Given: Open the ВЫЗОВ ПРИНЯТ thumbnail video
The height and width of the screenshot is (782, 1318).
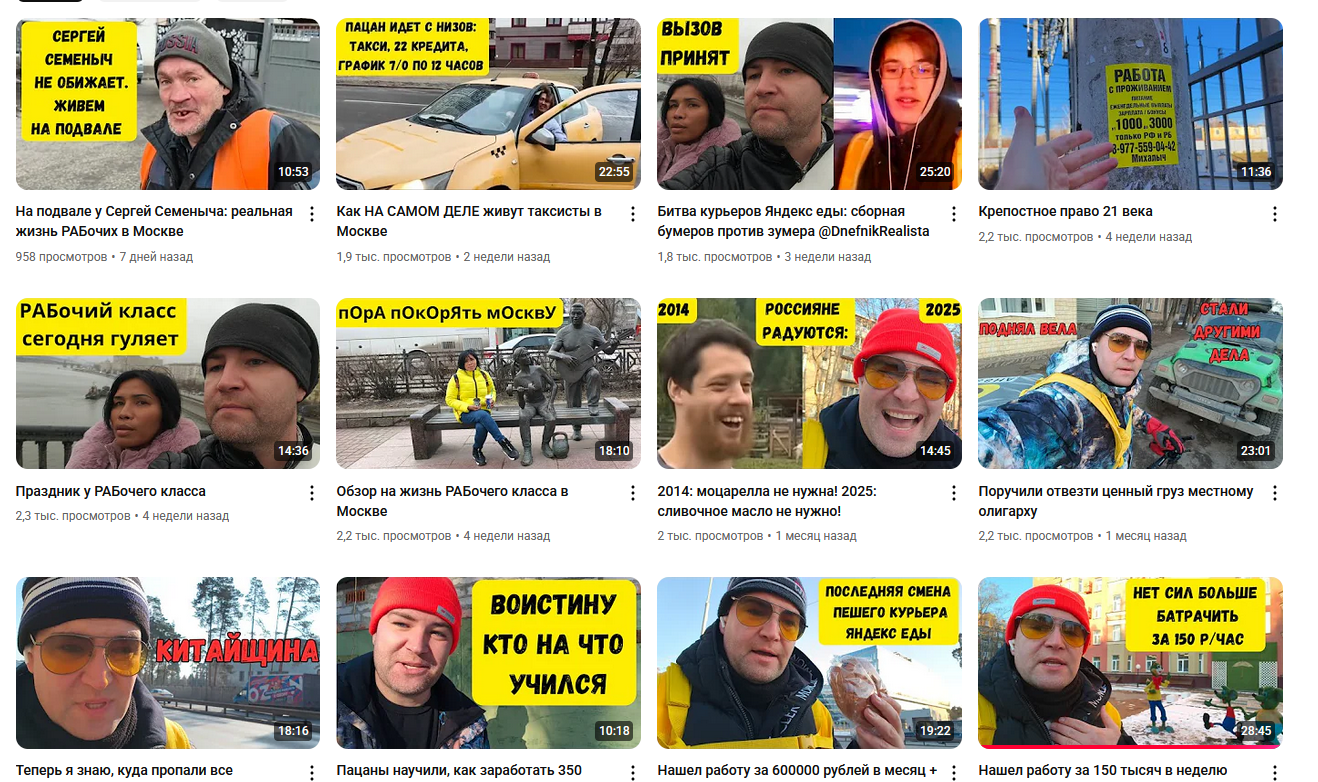Looking at the screenshot, I should click(x=809, y=104).
